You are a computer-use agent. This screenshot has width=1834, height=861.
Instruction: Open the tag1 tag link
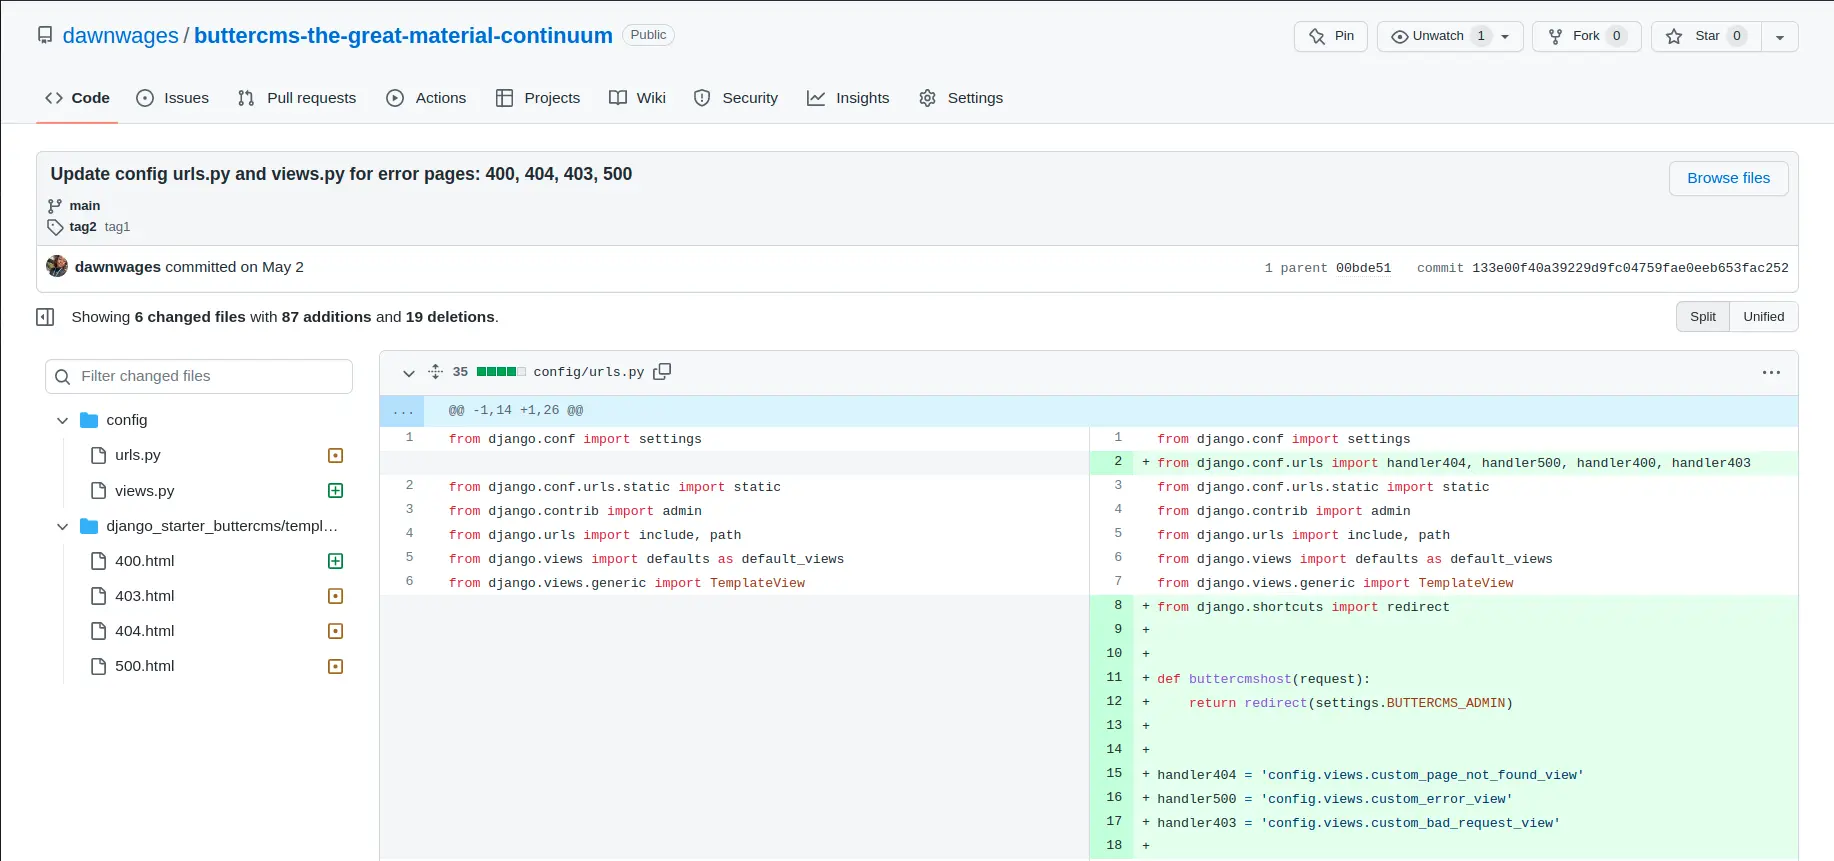(x=117, y=227)
